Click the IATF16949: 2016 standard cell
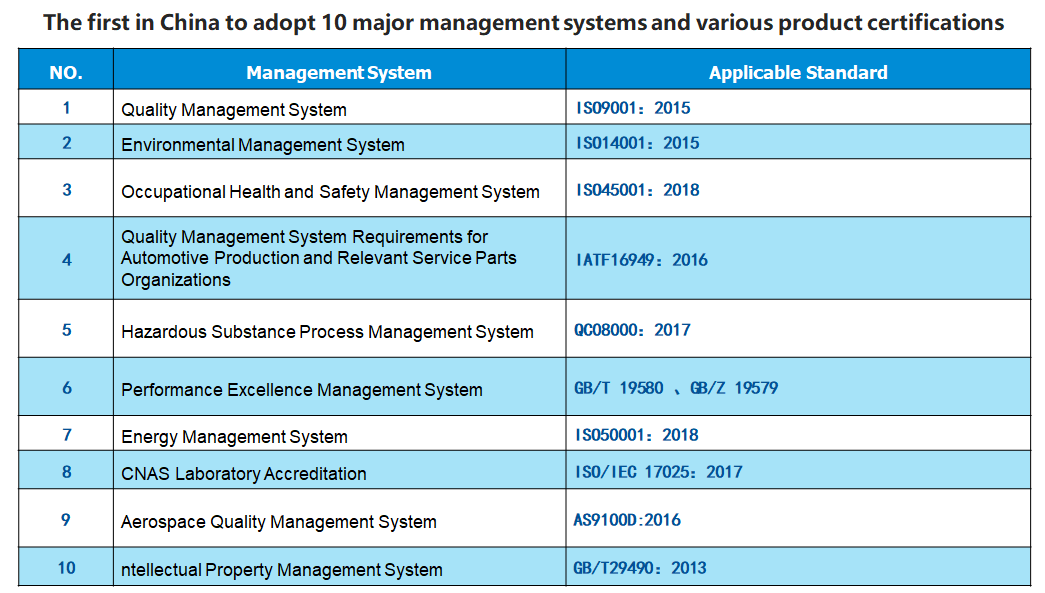 coord(798,258)
